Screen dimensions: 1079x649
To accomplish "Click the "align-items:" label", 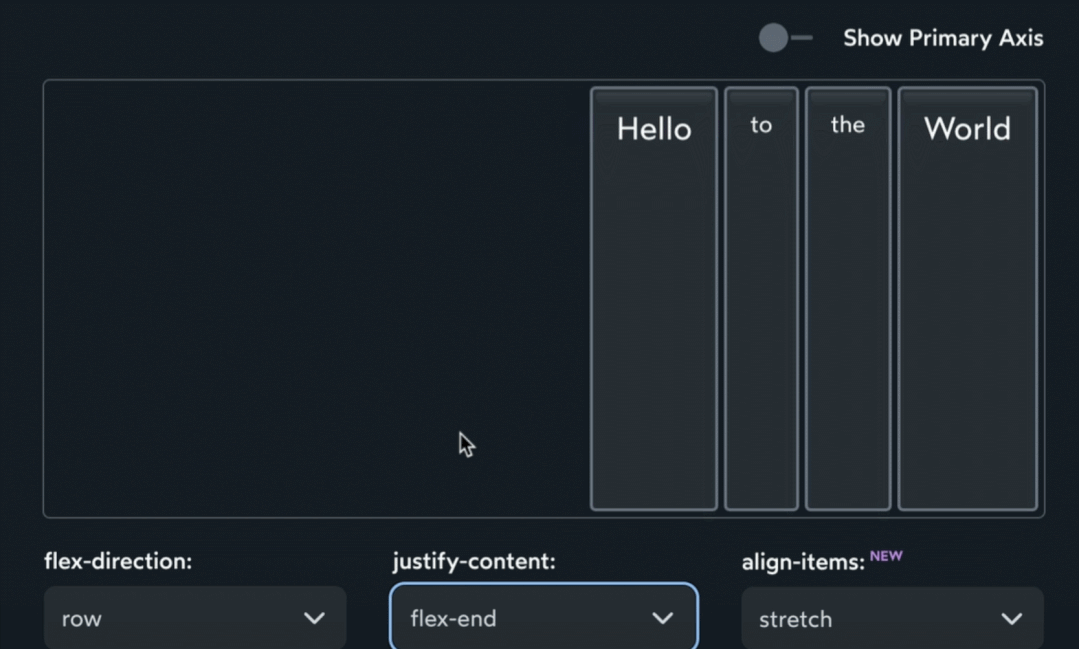I will [x=802, y=563].
